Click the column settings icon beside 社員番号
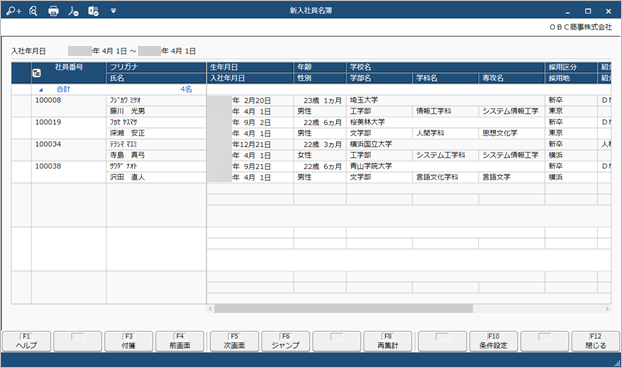Screen dimensions: 622x368 click(36, 73)
